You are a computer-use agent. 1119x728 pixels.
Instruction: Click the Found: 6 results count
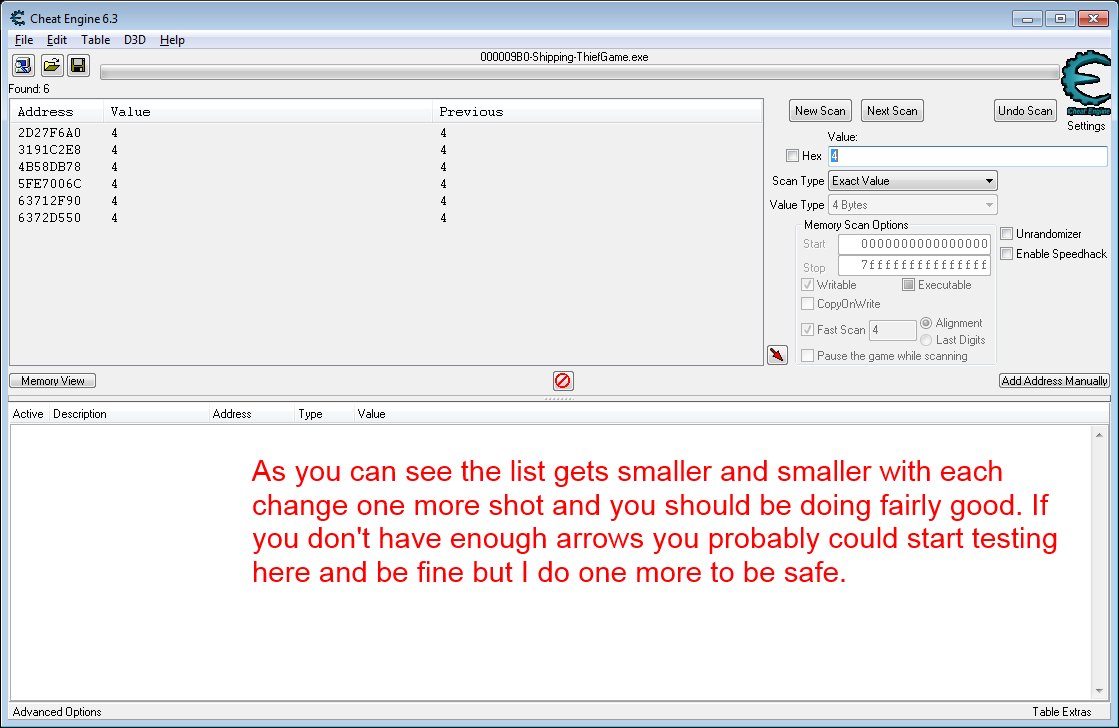[x=29, y=89]
